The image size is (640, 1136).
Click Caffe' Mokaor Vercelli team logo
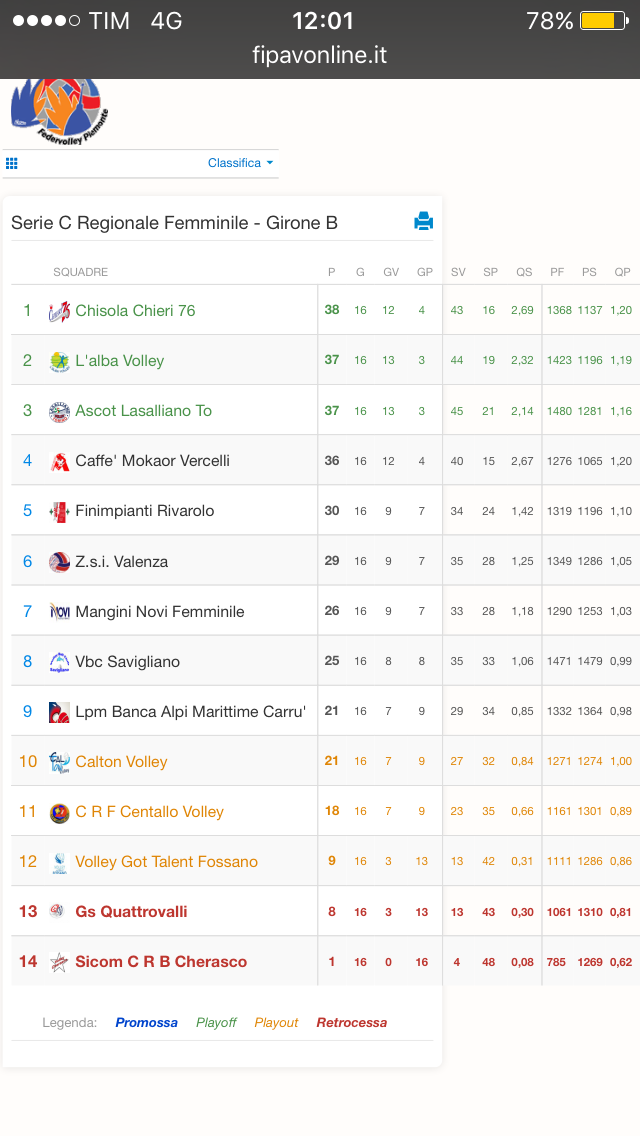pos(59,462)
